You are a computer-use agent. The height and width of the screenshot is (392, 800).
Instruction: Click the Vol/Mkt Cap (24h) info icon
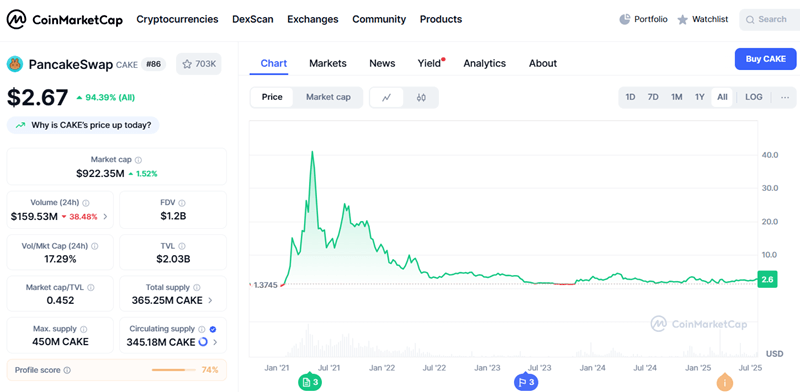point(95,246)
